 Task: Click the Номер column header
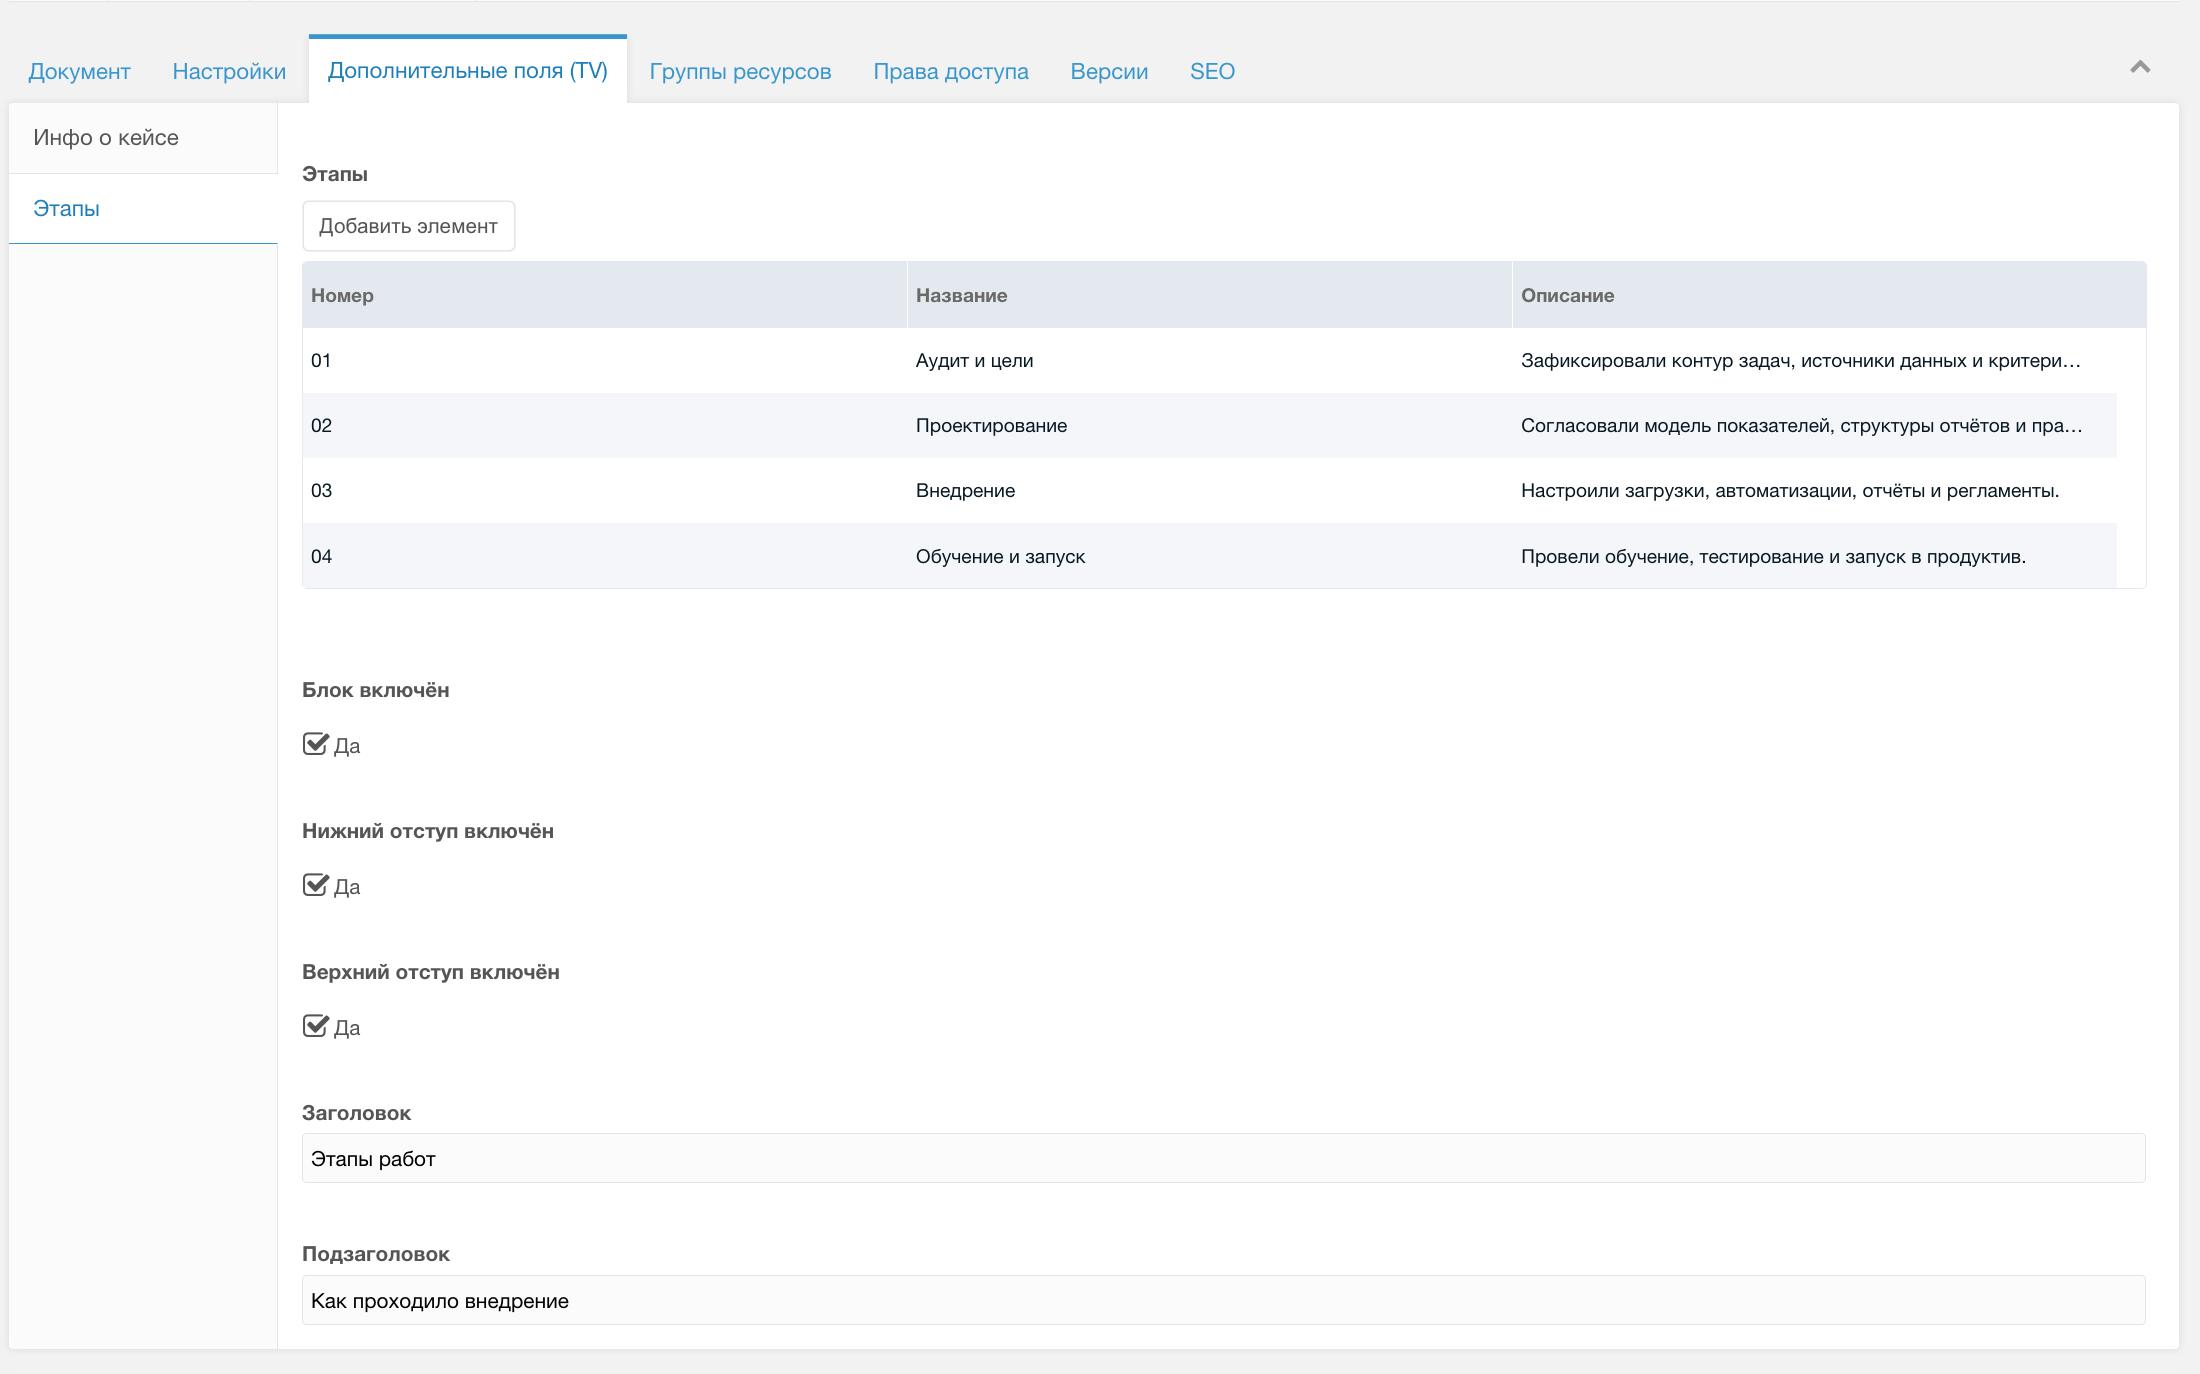[x=342, y=295]
